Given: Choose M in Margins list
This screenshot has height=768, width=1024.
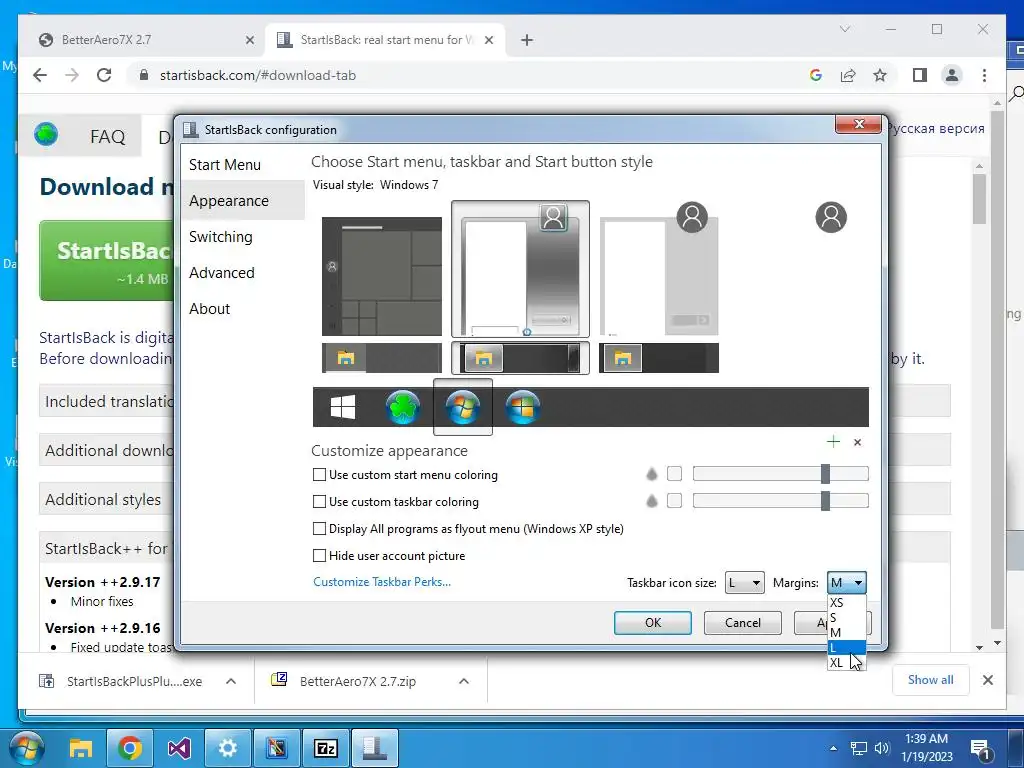Looking at the screenshot, I should (847, 632).
